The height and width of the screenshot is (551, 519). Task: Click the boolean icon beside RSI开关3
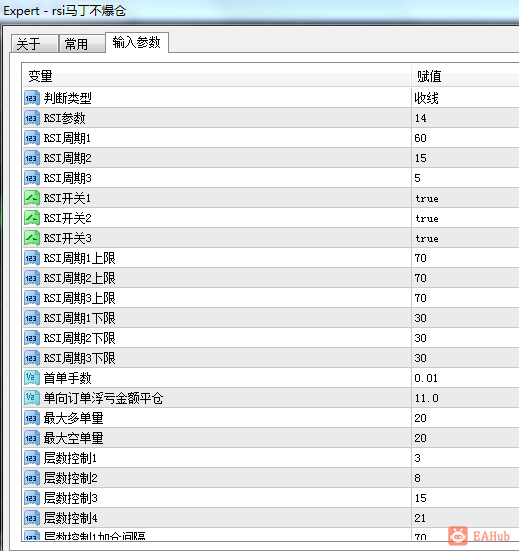click(32, 238)
